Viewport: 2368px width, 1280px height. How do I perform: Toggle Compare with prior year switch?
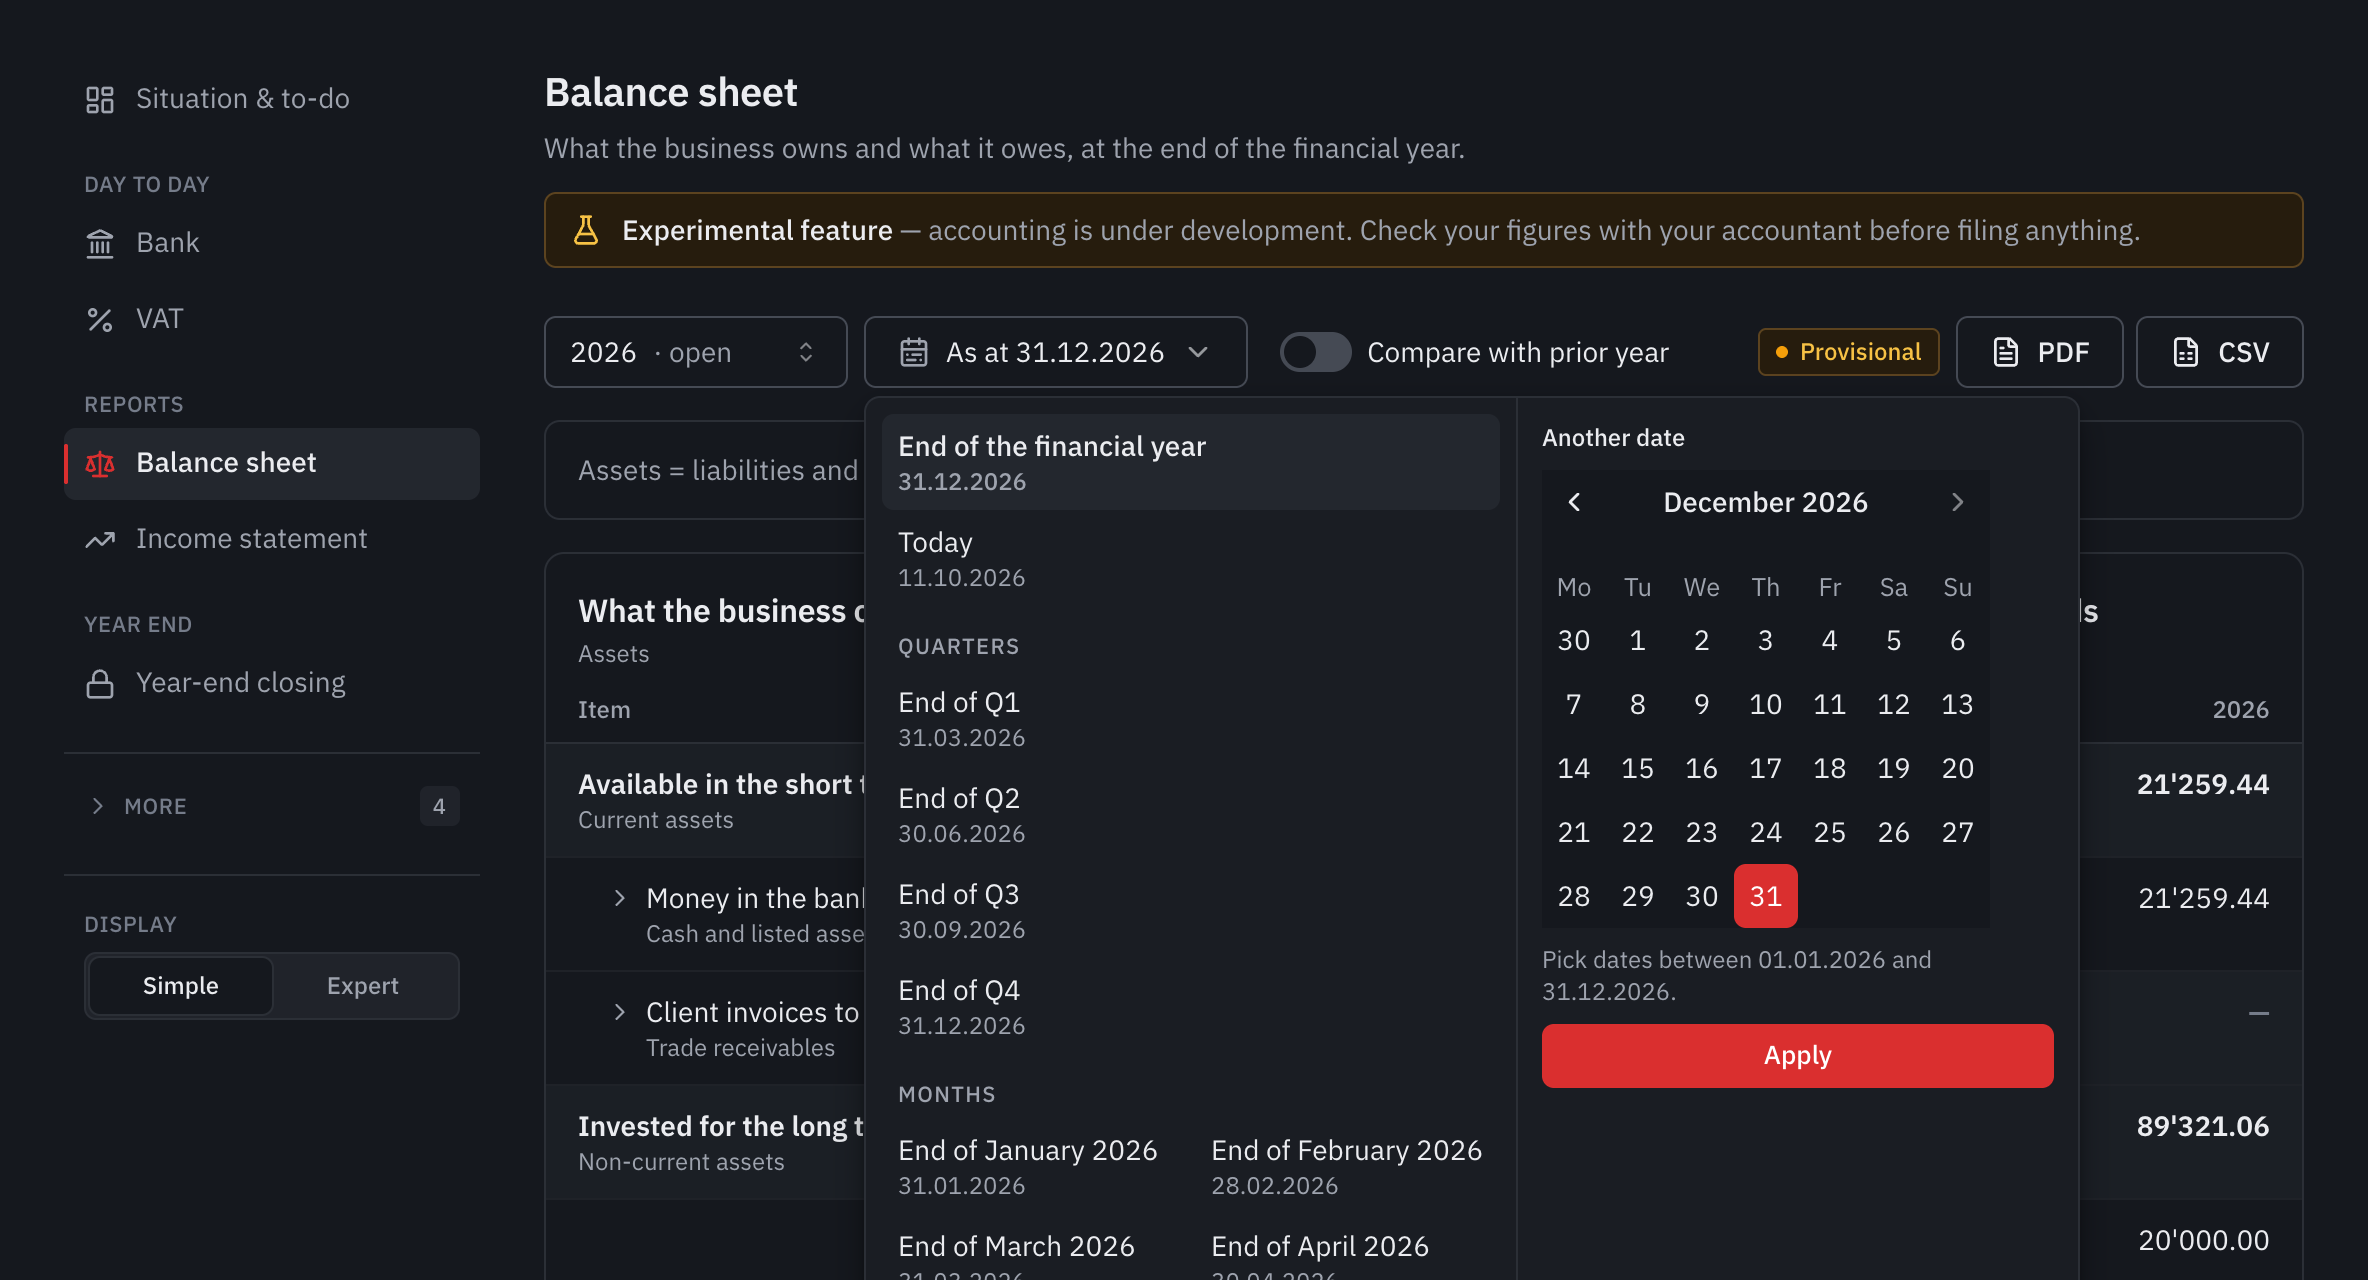tap(1315, 352)
